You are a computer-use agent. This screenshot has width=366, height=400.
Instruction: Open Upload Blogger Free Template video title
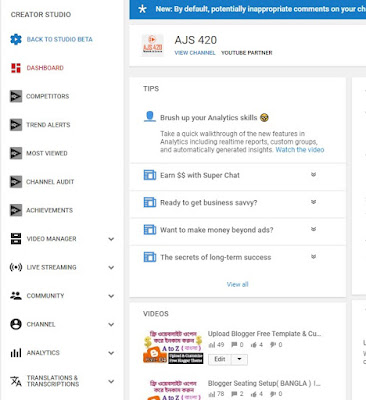point(265,334)
